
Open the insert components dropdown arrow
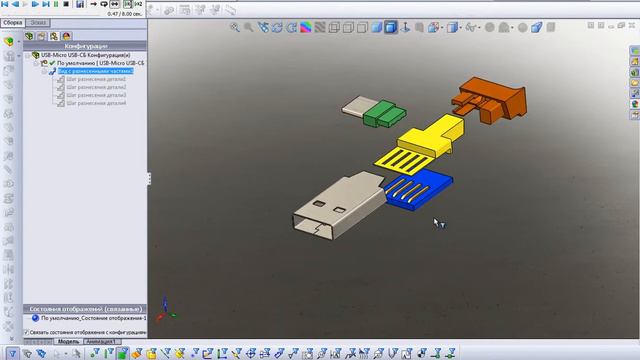(19, 42)
